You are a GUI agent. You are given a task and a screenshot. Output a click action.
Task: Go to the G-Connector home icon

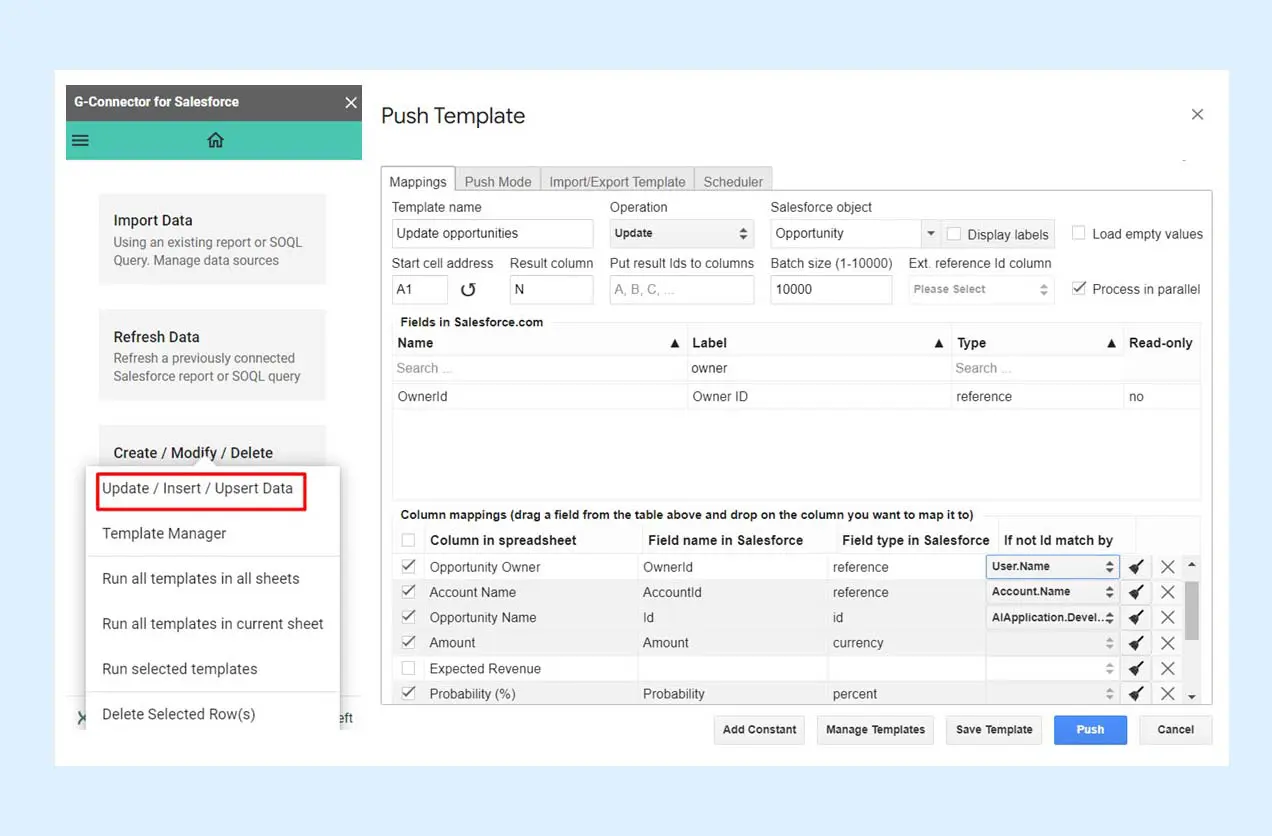click(x=215, y=140)
